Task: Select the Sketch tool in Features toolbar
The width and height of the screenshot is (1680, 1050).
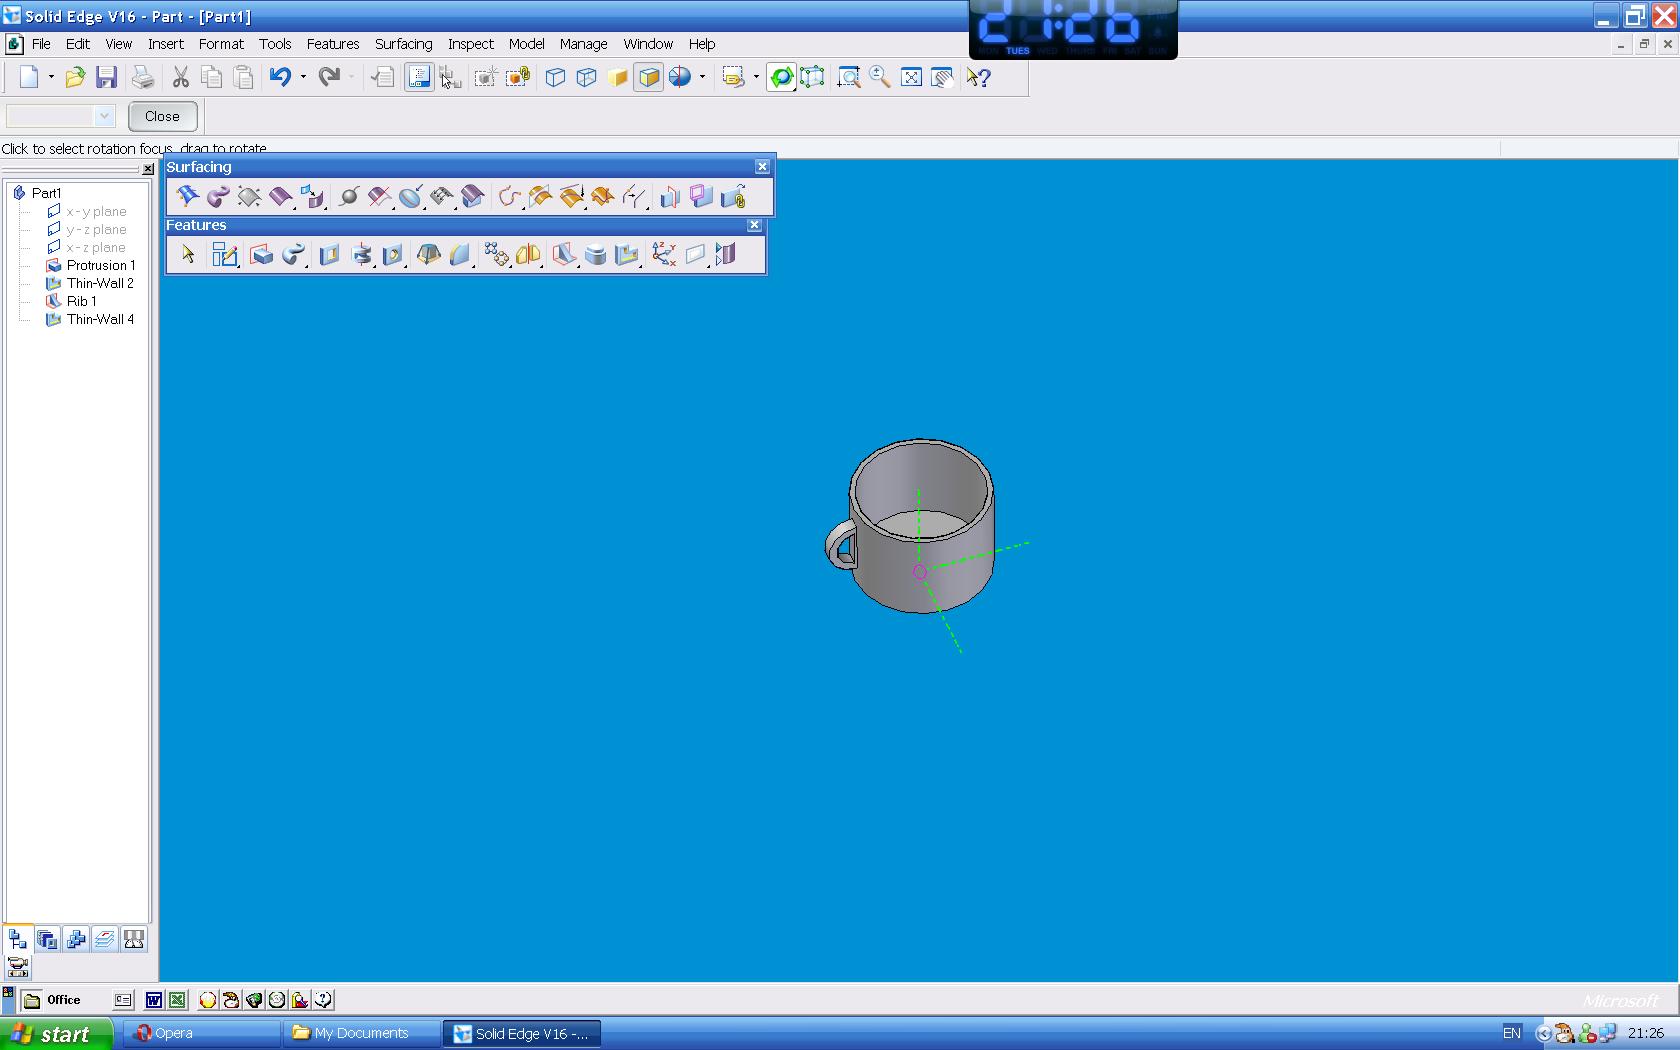Action: tap(225, 255)
